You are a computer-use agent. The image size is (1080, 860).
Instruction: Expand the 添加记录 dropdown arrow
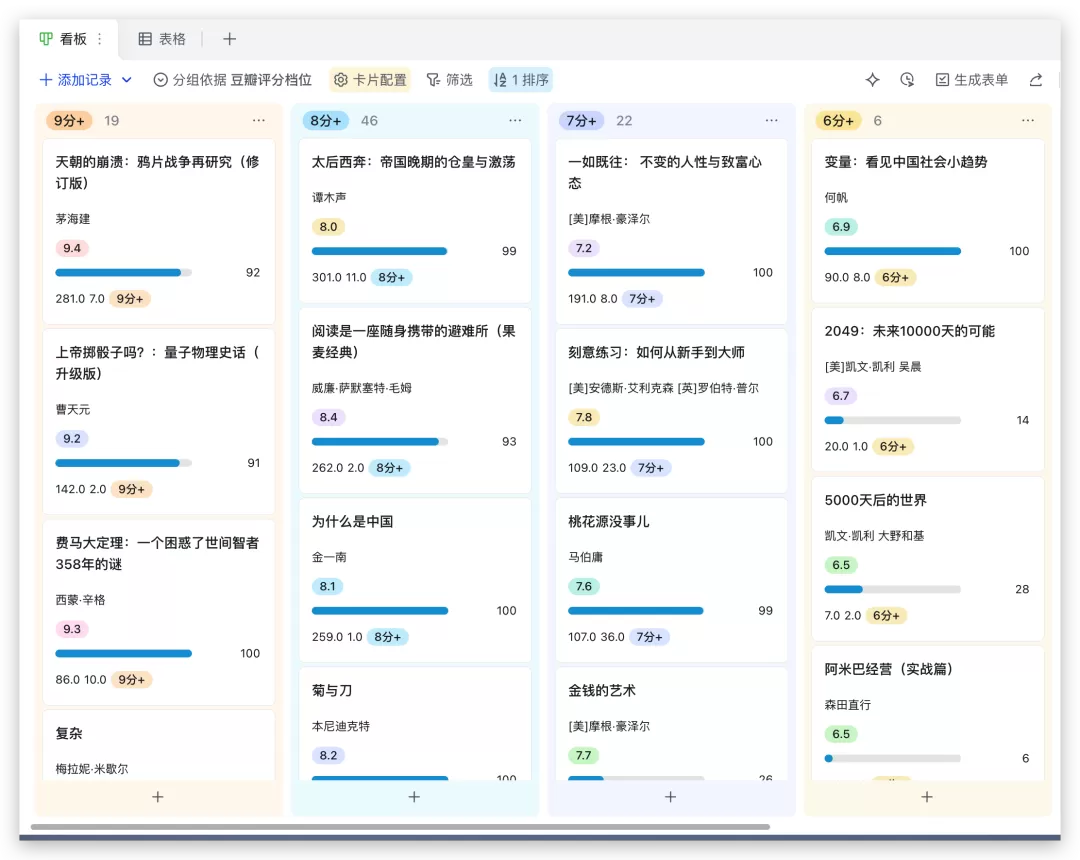tap(127, 80)
